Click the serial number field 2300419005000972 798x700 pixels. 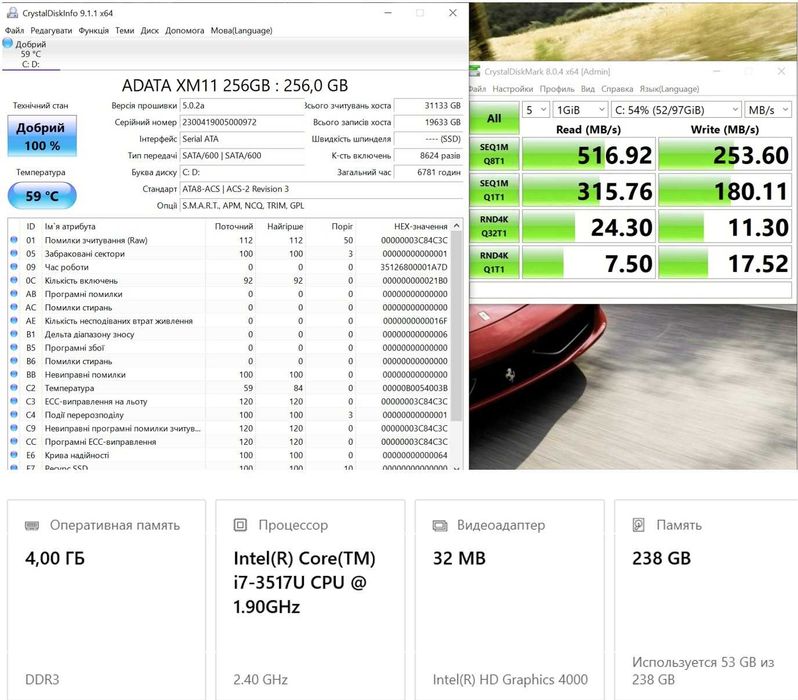pos(242,122)
